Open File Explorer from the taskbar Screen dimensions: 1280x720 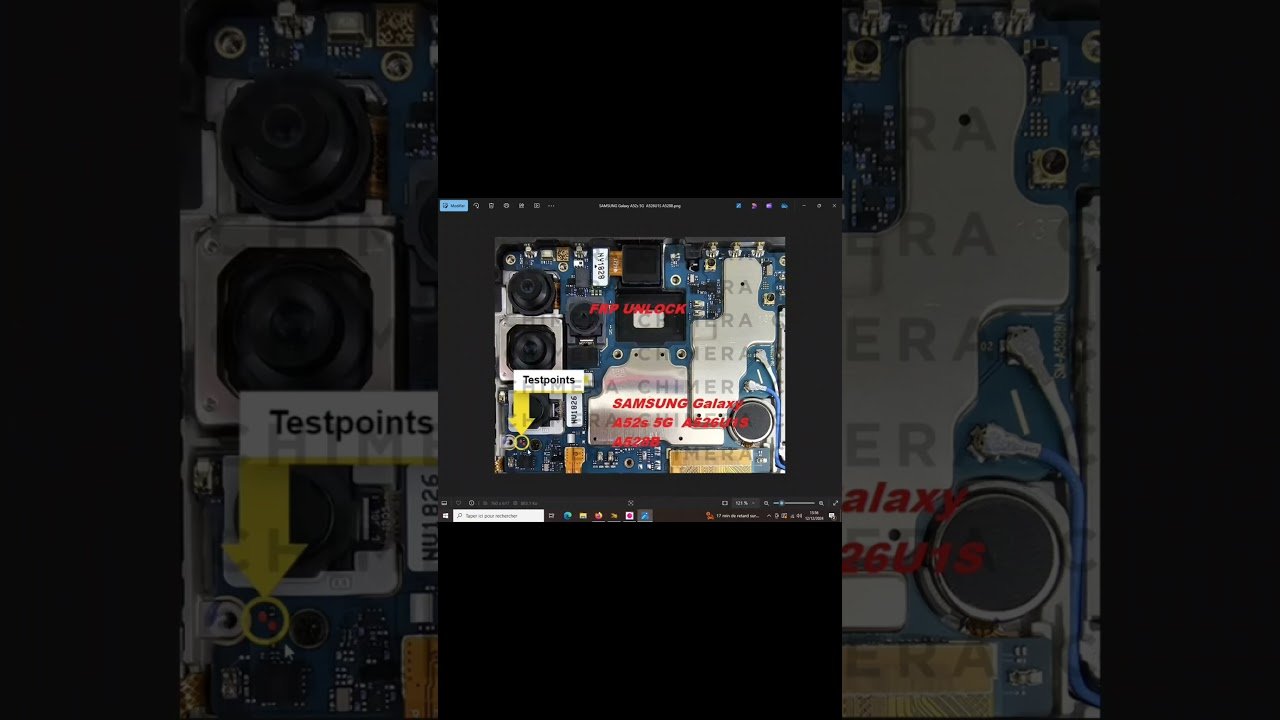[x=583, y=516]
